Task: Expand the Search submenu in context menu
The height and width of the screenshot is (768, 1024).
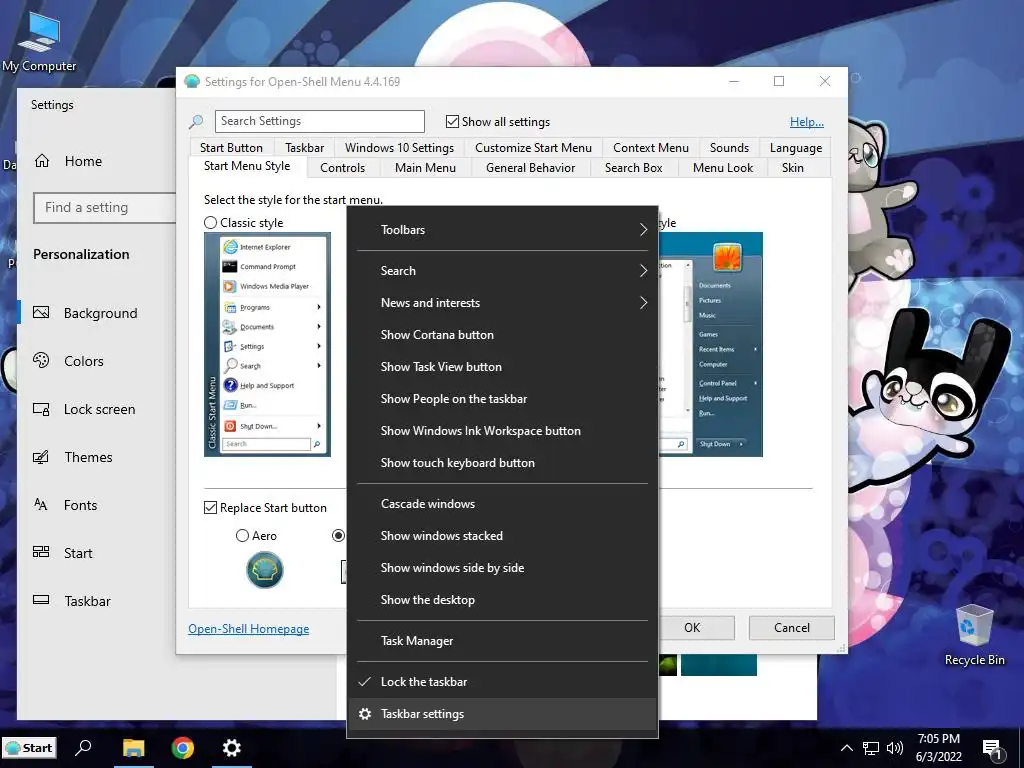Action: 502,270
